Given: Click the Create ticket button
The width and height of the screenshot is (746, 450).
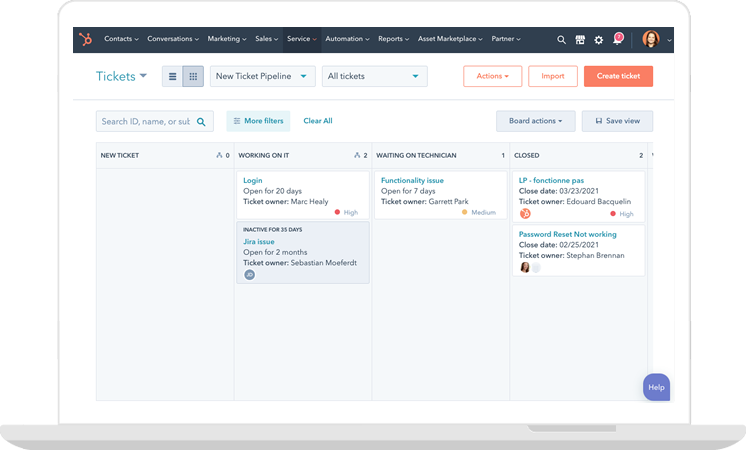Looking at the screenshot, I should tap(618, 76).
